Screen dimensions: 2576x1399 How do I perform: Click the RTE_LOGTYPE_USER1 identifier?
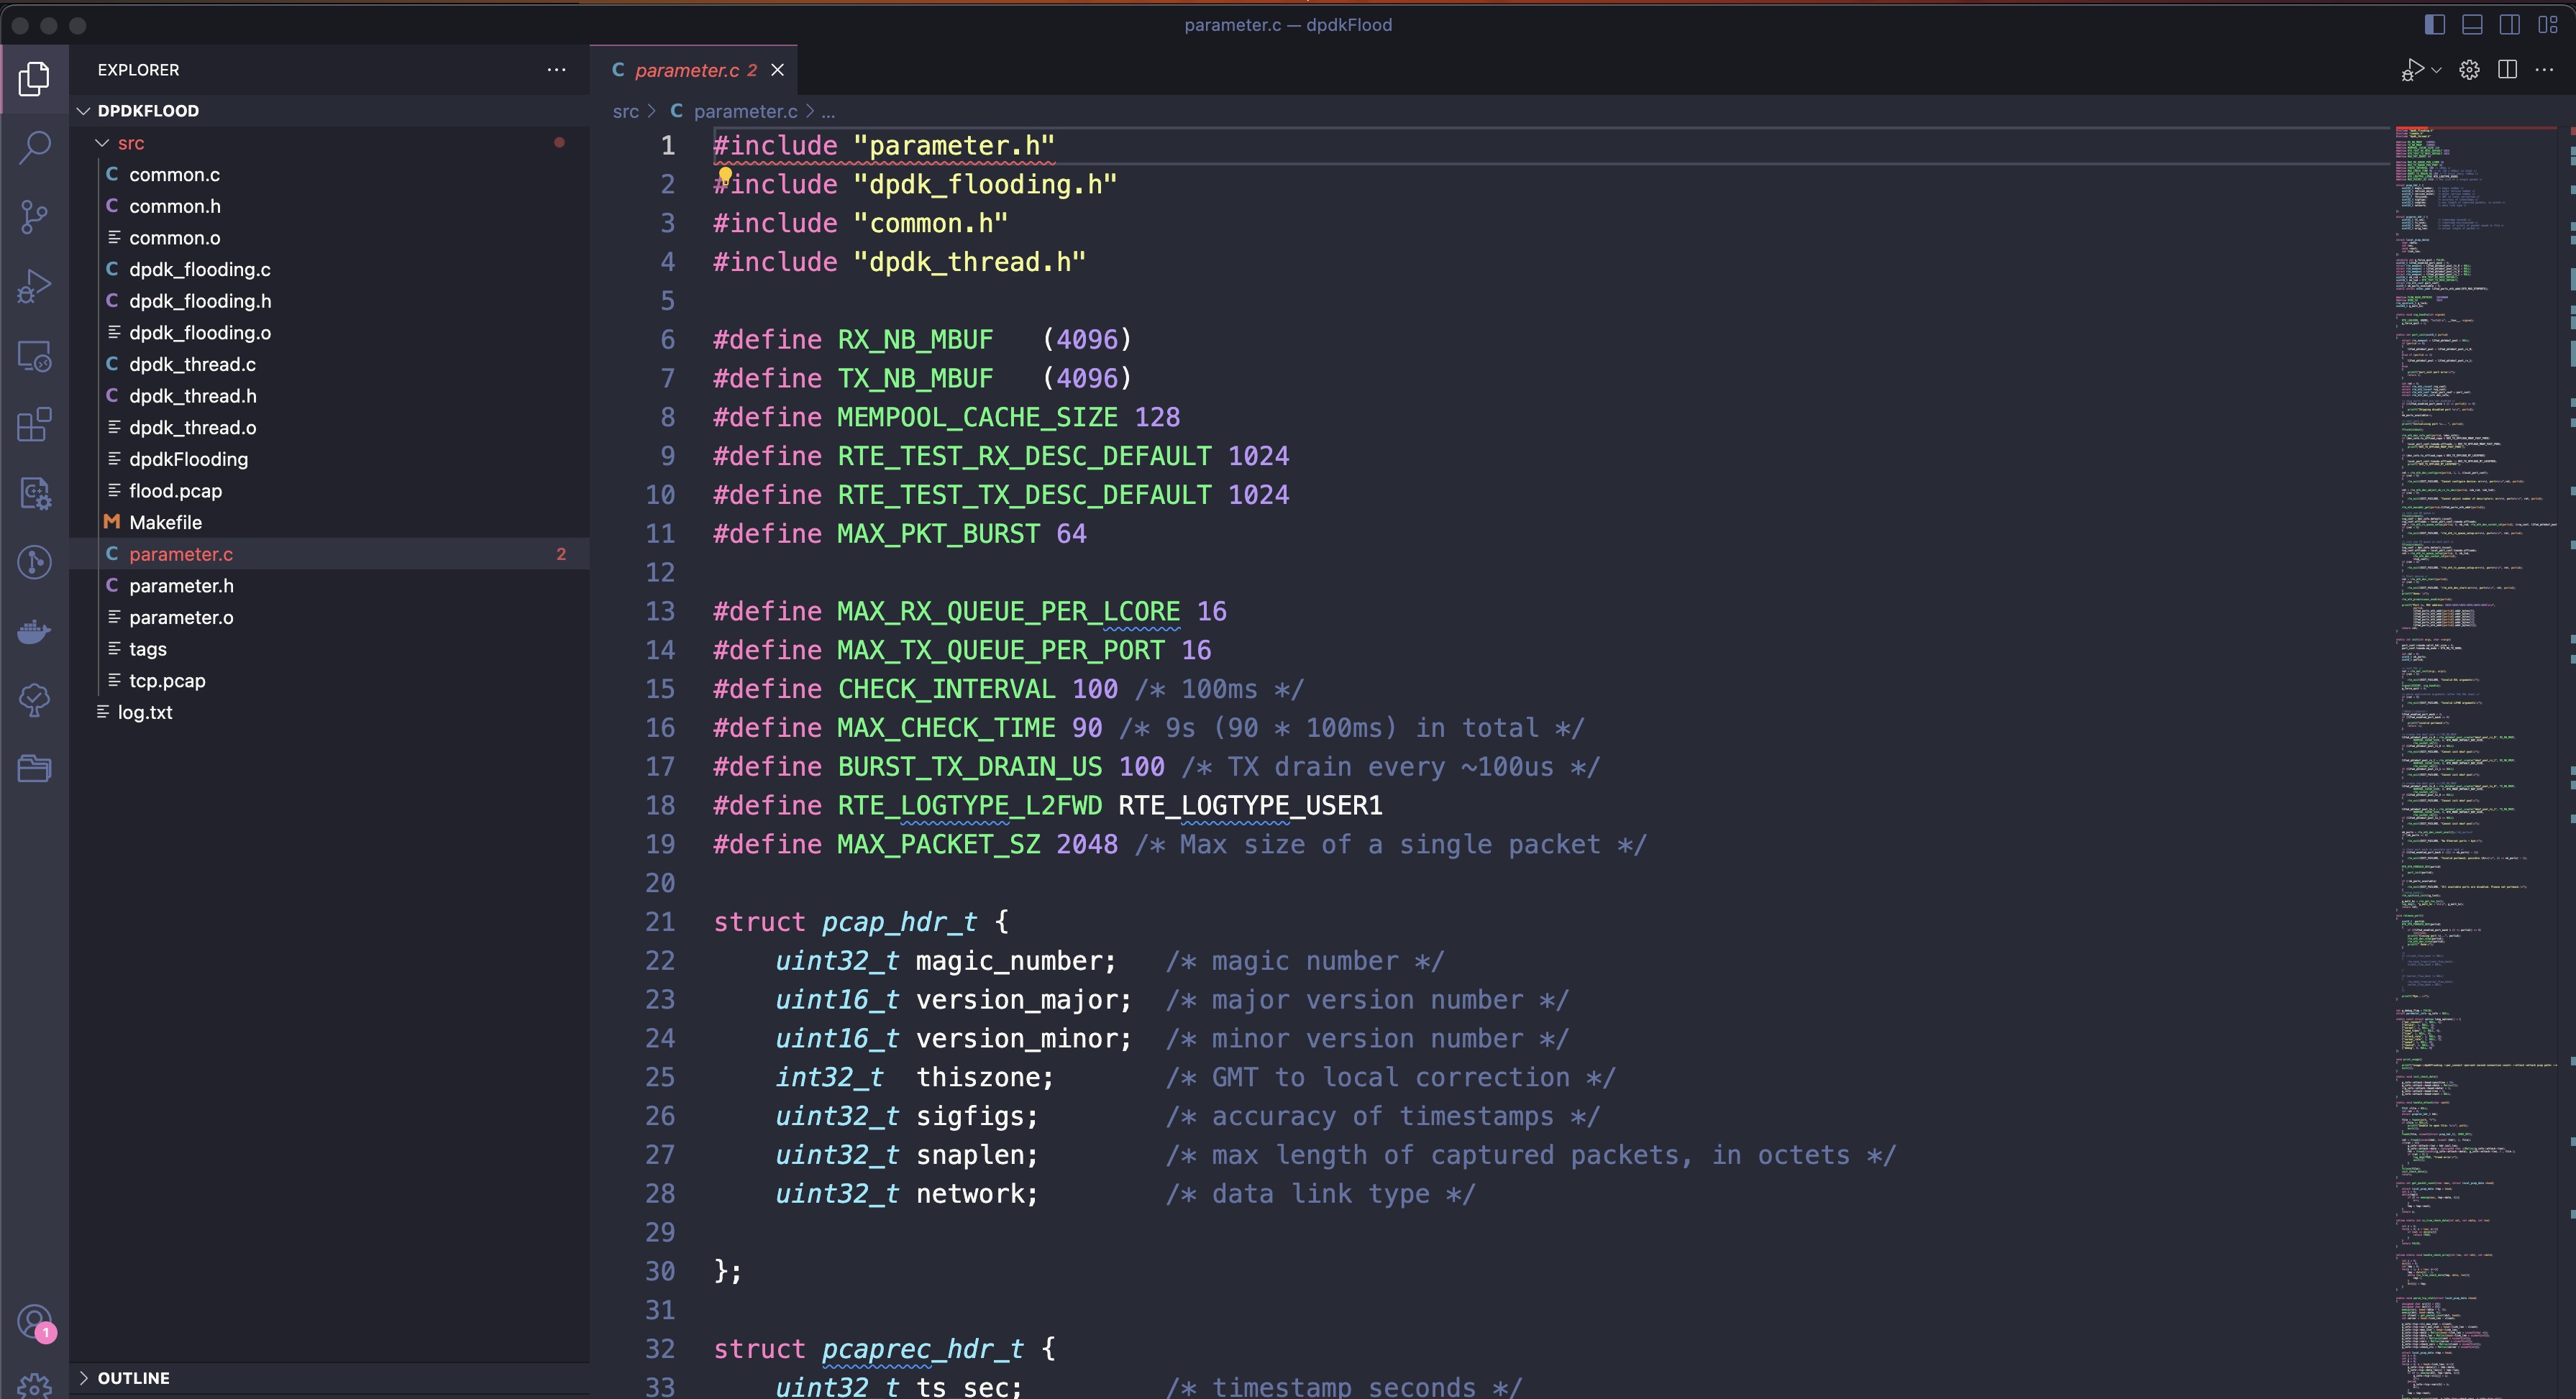click(1250, 806)
